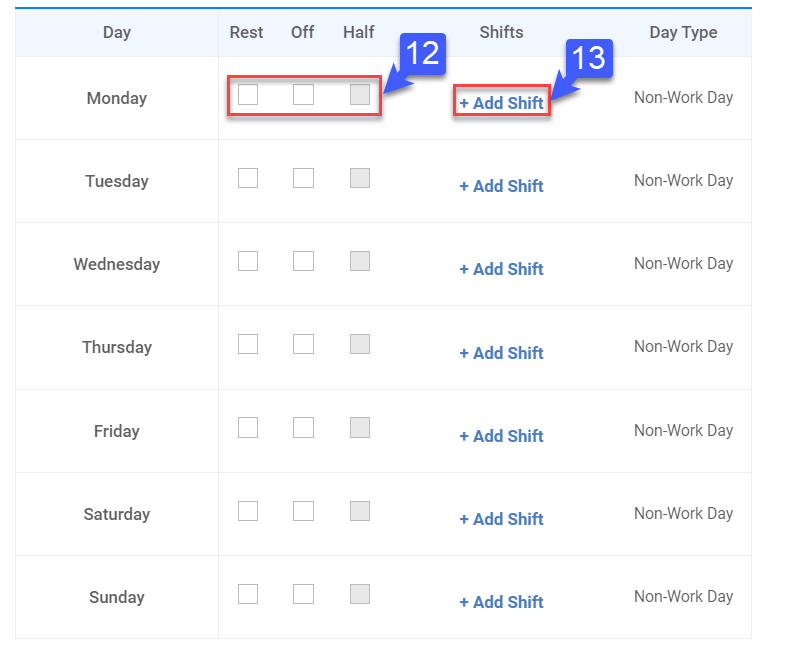This screenshot has height=651, width=790.
Task: Enable Rest for Tuesday
Action: [248, 178]
